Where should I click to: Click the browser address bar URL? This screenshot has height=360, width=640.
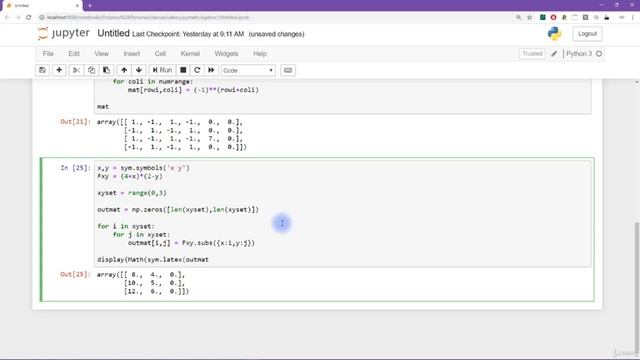coord(148,18)
